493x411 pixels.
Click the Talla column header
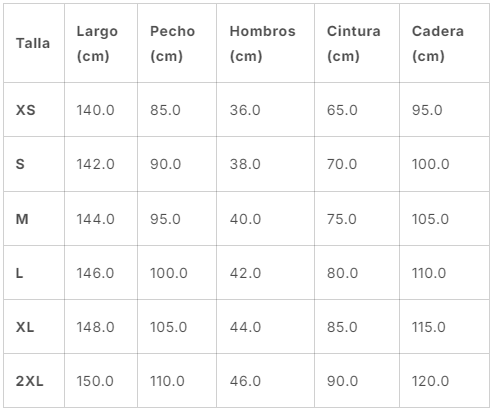coord(33,43)
